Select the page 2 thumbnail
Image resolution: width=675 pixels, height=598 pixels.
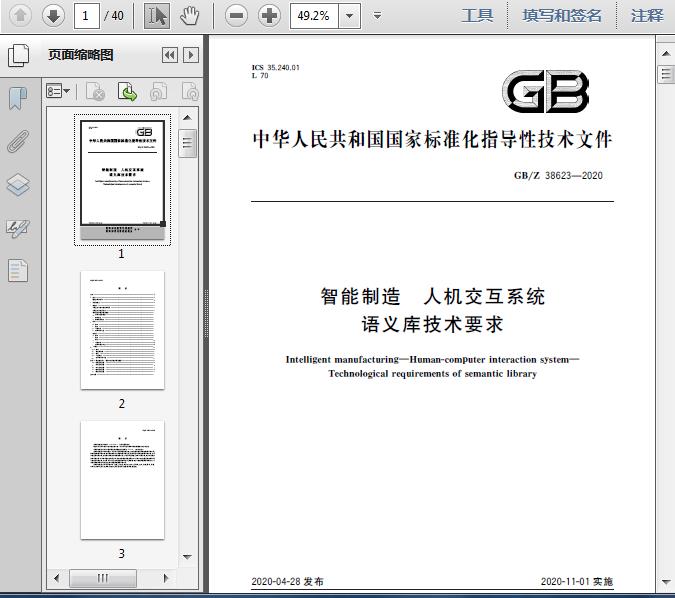click(122, 330)
